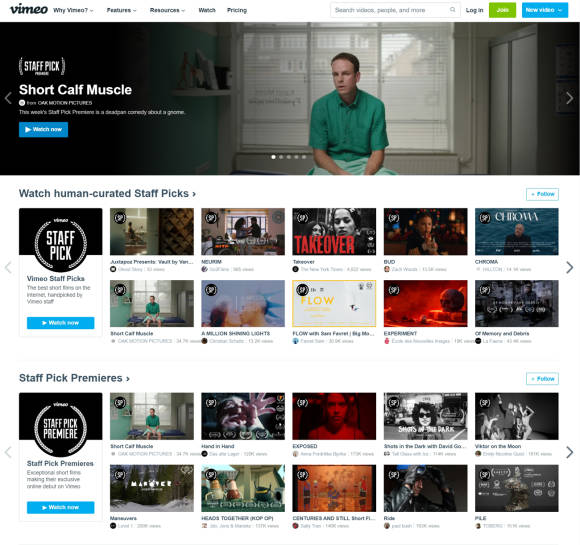Open Of Memory and Debris thumbnail
Screen dimensions: 580x545
[x=517, y=303]
